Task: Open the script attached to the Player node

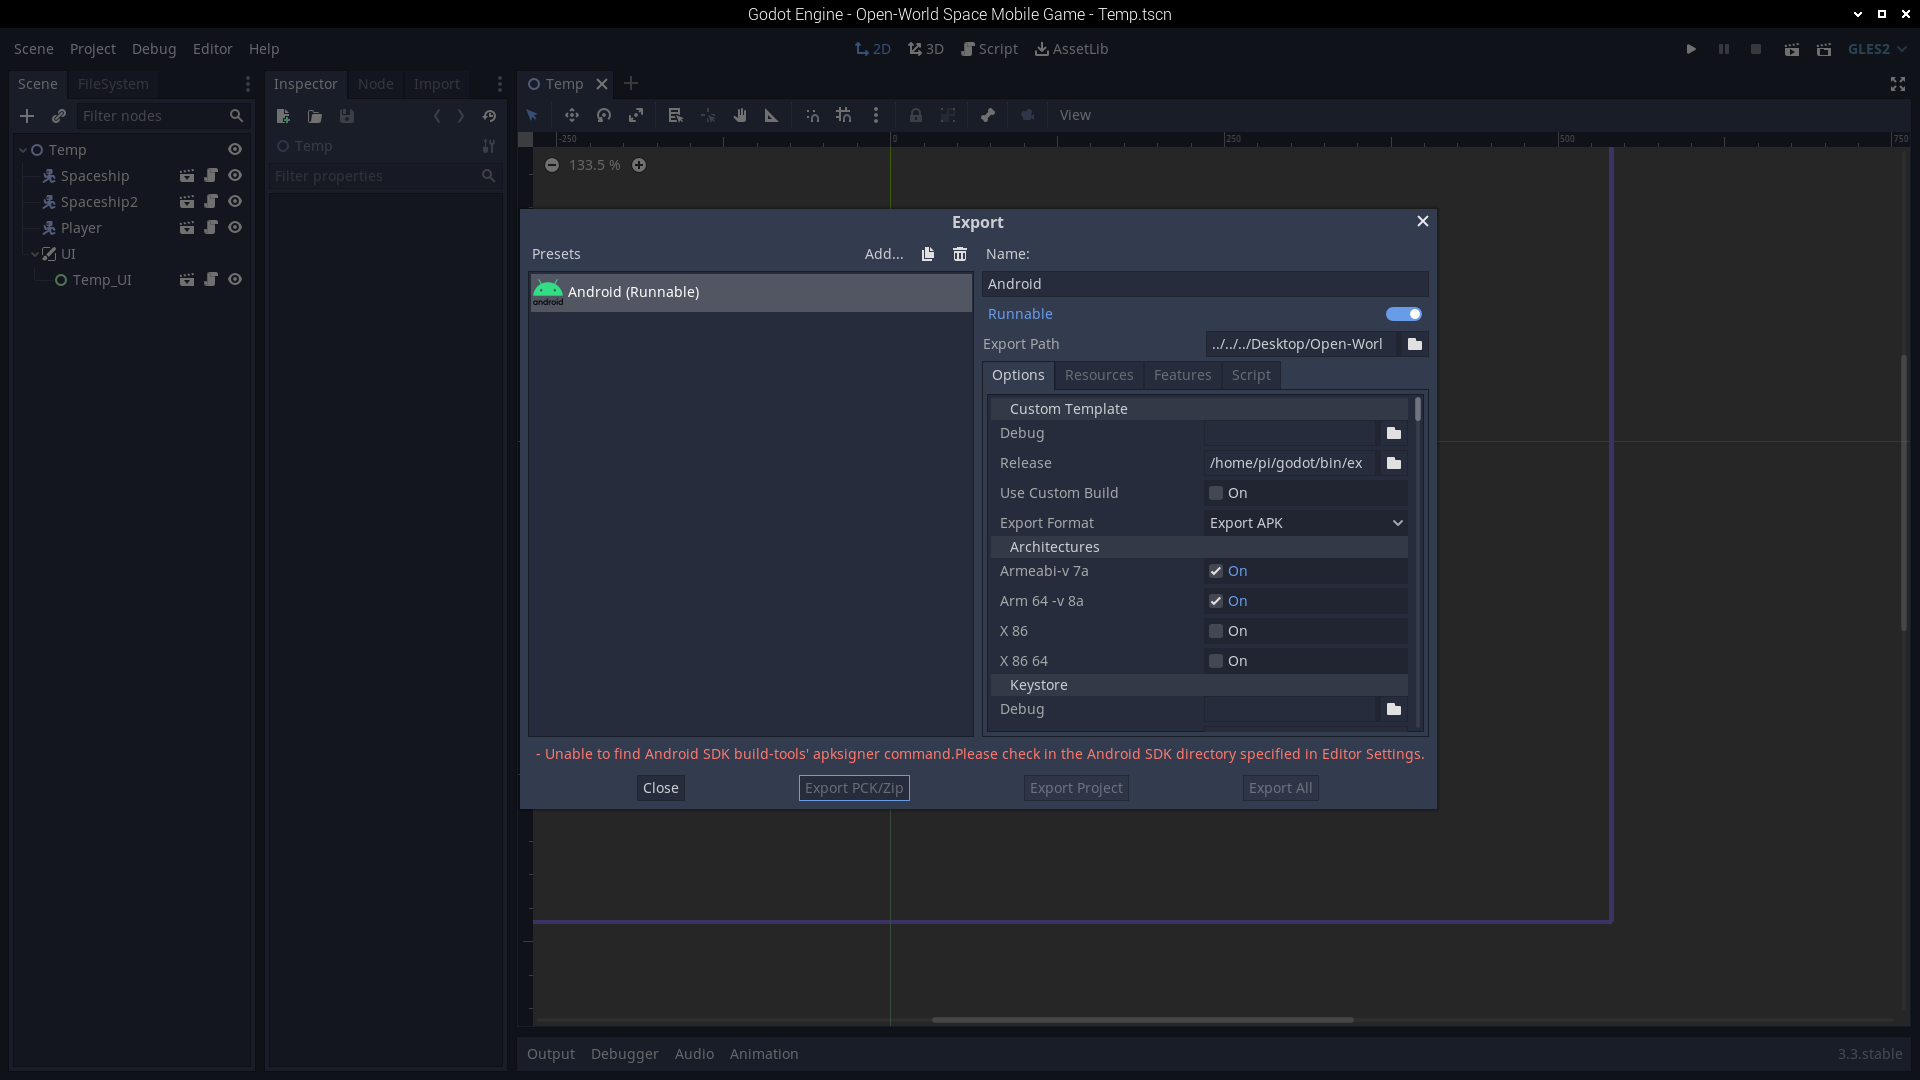Action: pyautogui.click(x=211, y=227)
